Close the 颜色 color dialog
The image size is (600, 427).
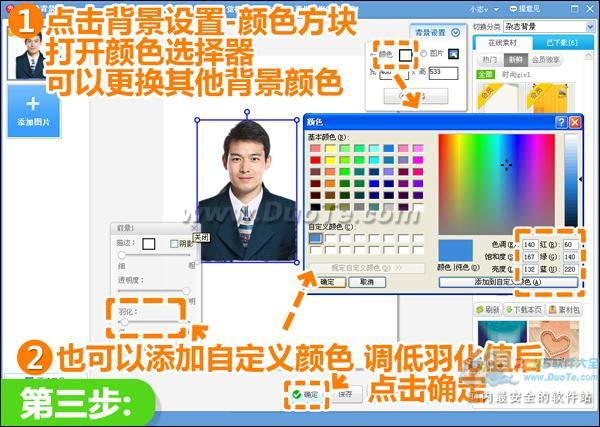click(x=575, y=122)
